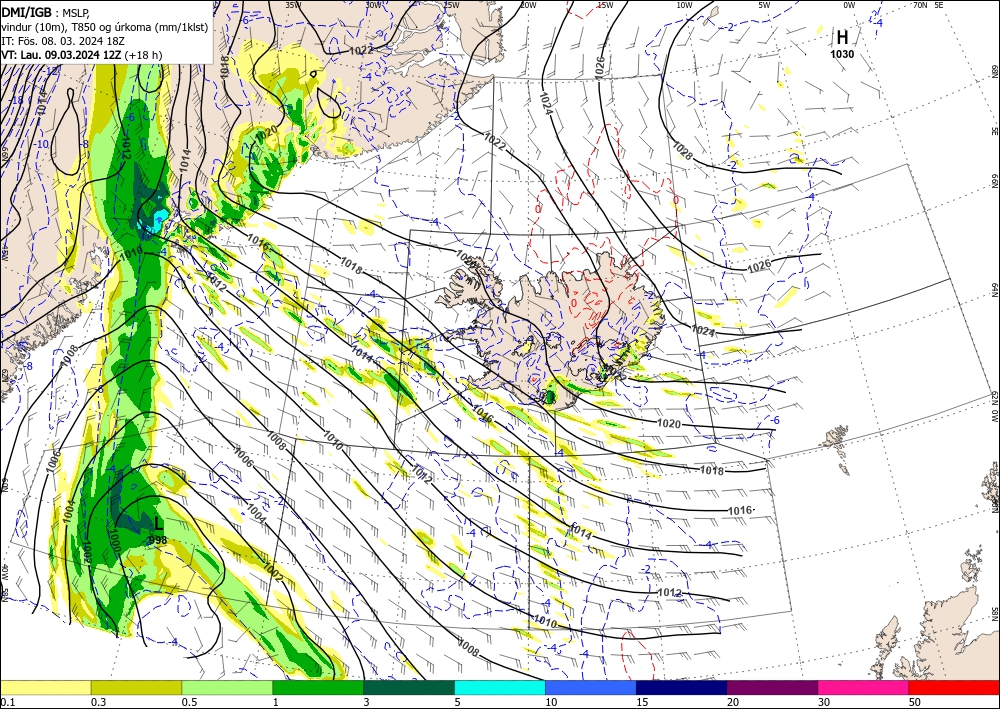Select the dark green 3–5 mm legend swatch

[409, 687]
